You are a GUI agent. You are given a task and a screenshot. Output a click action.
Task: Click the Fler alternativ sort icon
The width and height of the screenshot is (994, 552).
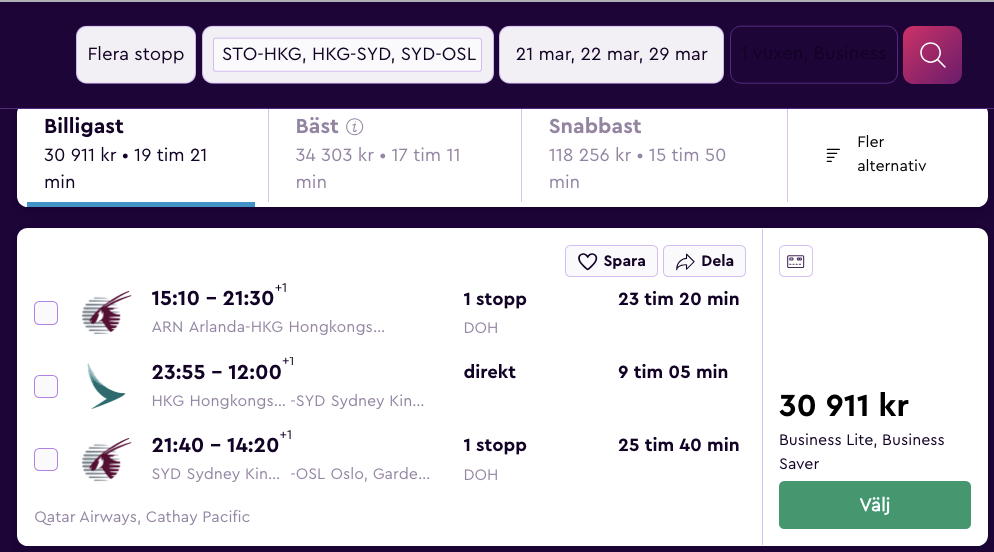tap(832, 155)
